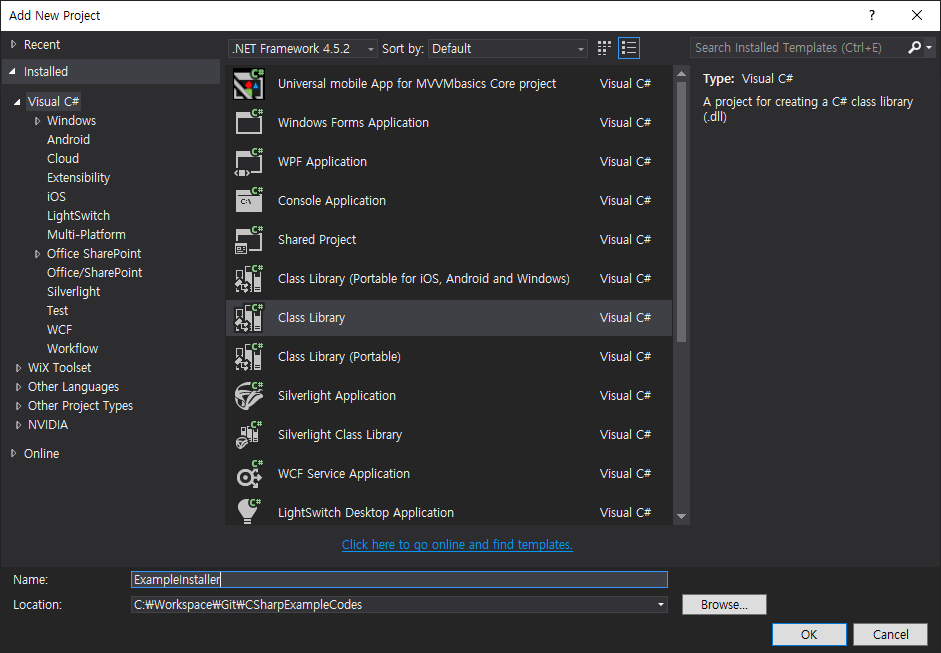
Task: Select the LightSwitch Desktop Application template name
Action: pyautogui.click(x=366, y=513)
